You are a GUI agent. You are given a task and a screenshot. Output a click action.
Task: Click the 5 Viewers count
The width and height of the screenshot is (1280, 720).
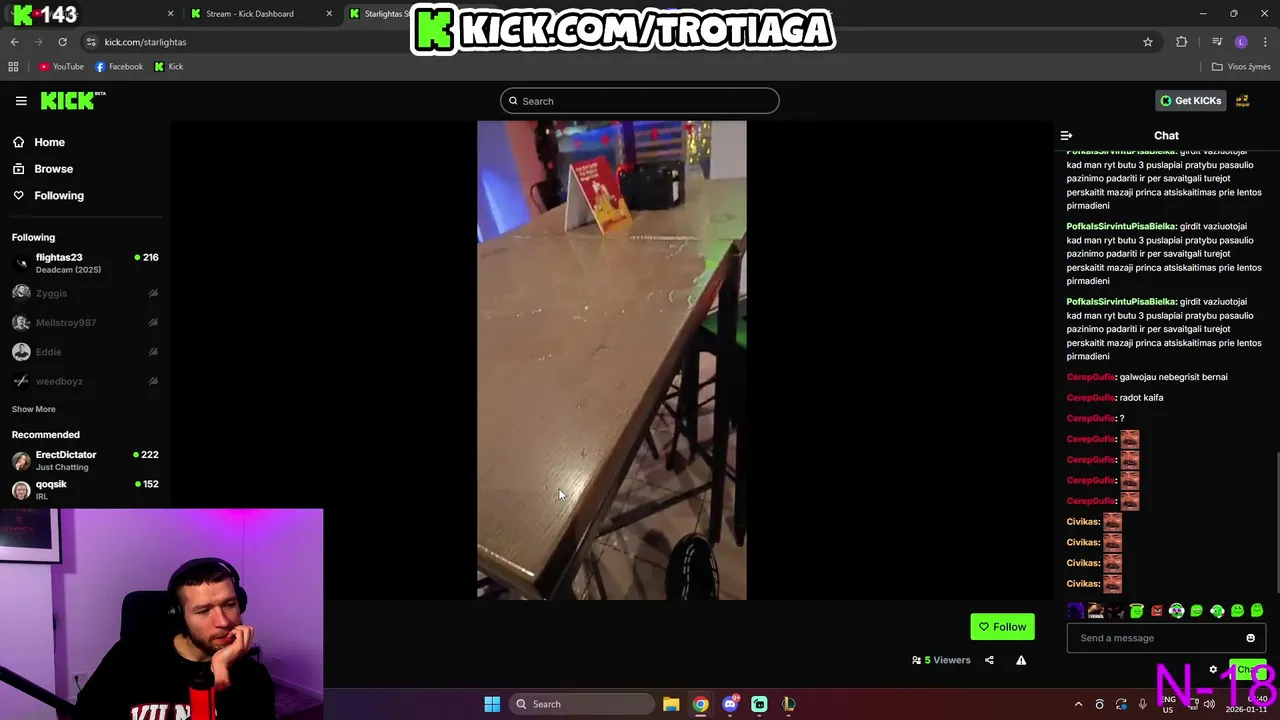[941, 660]
